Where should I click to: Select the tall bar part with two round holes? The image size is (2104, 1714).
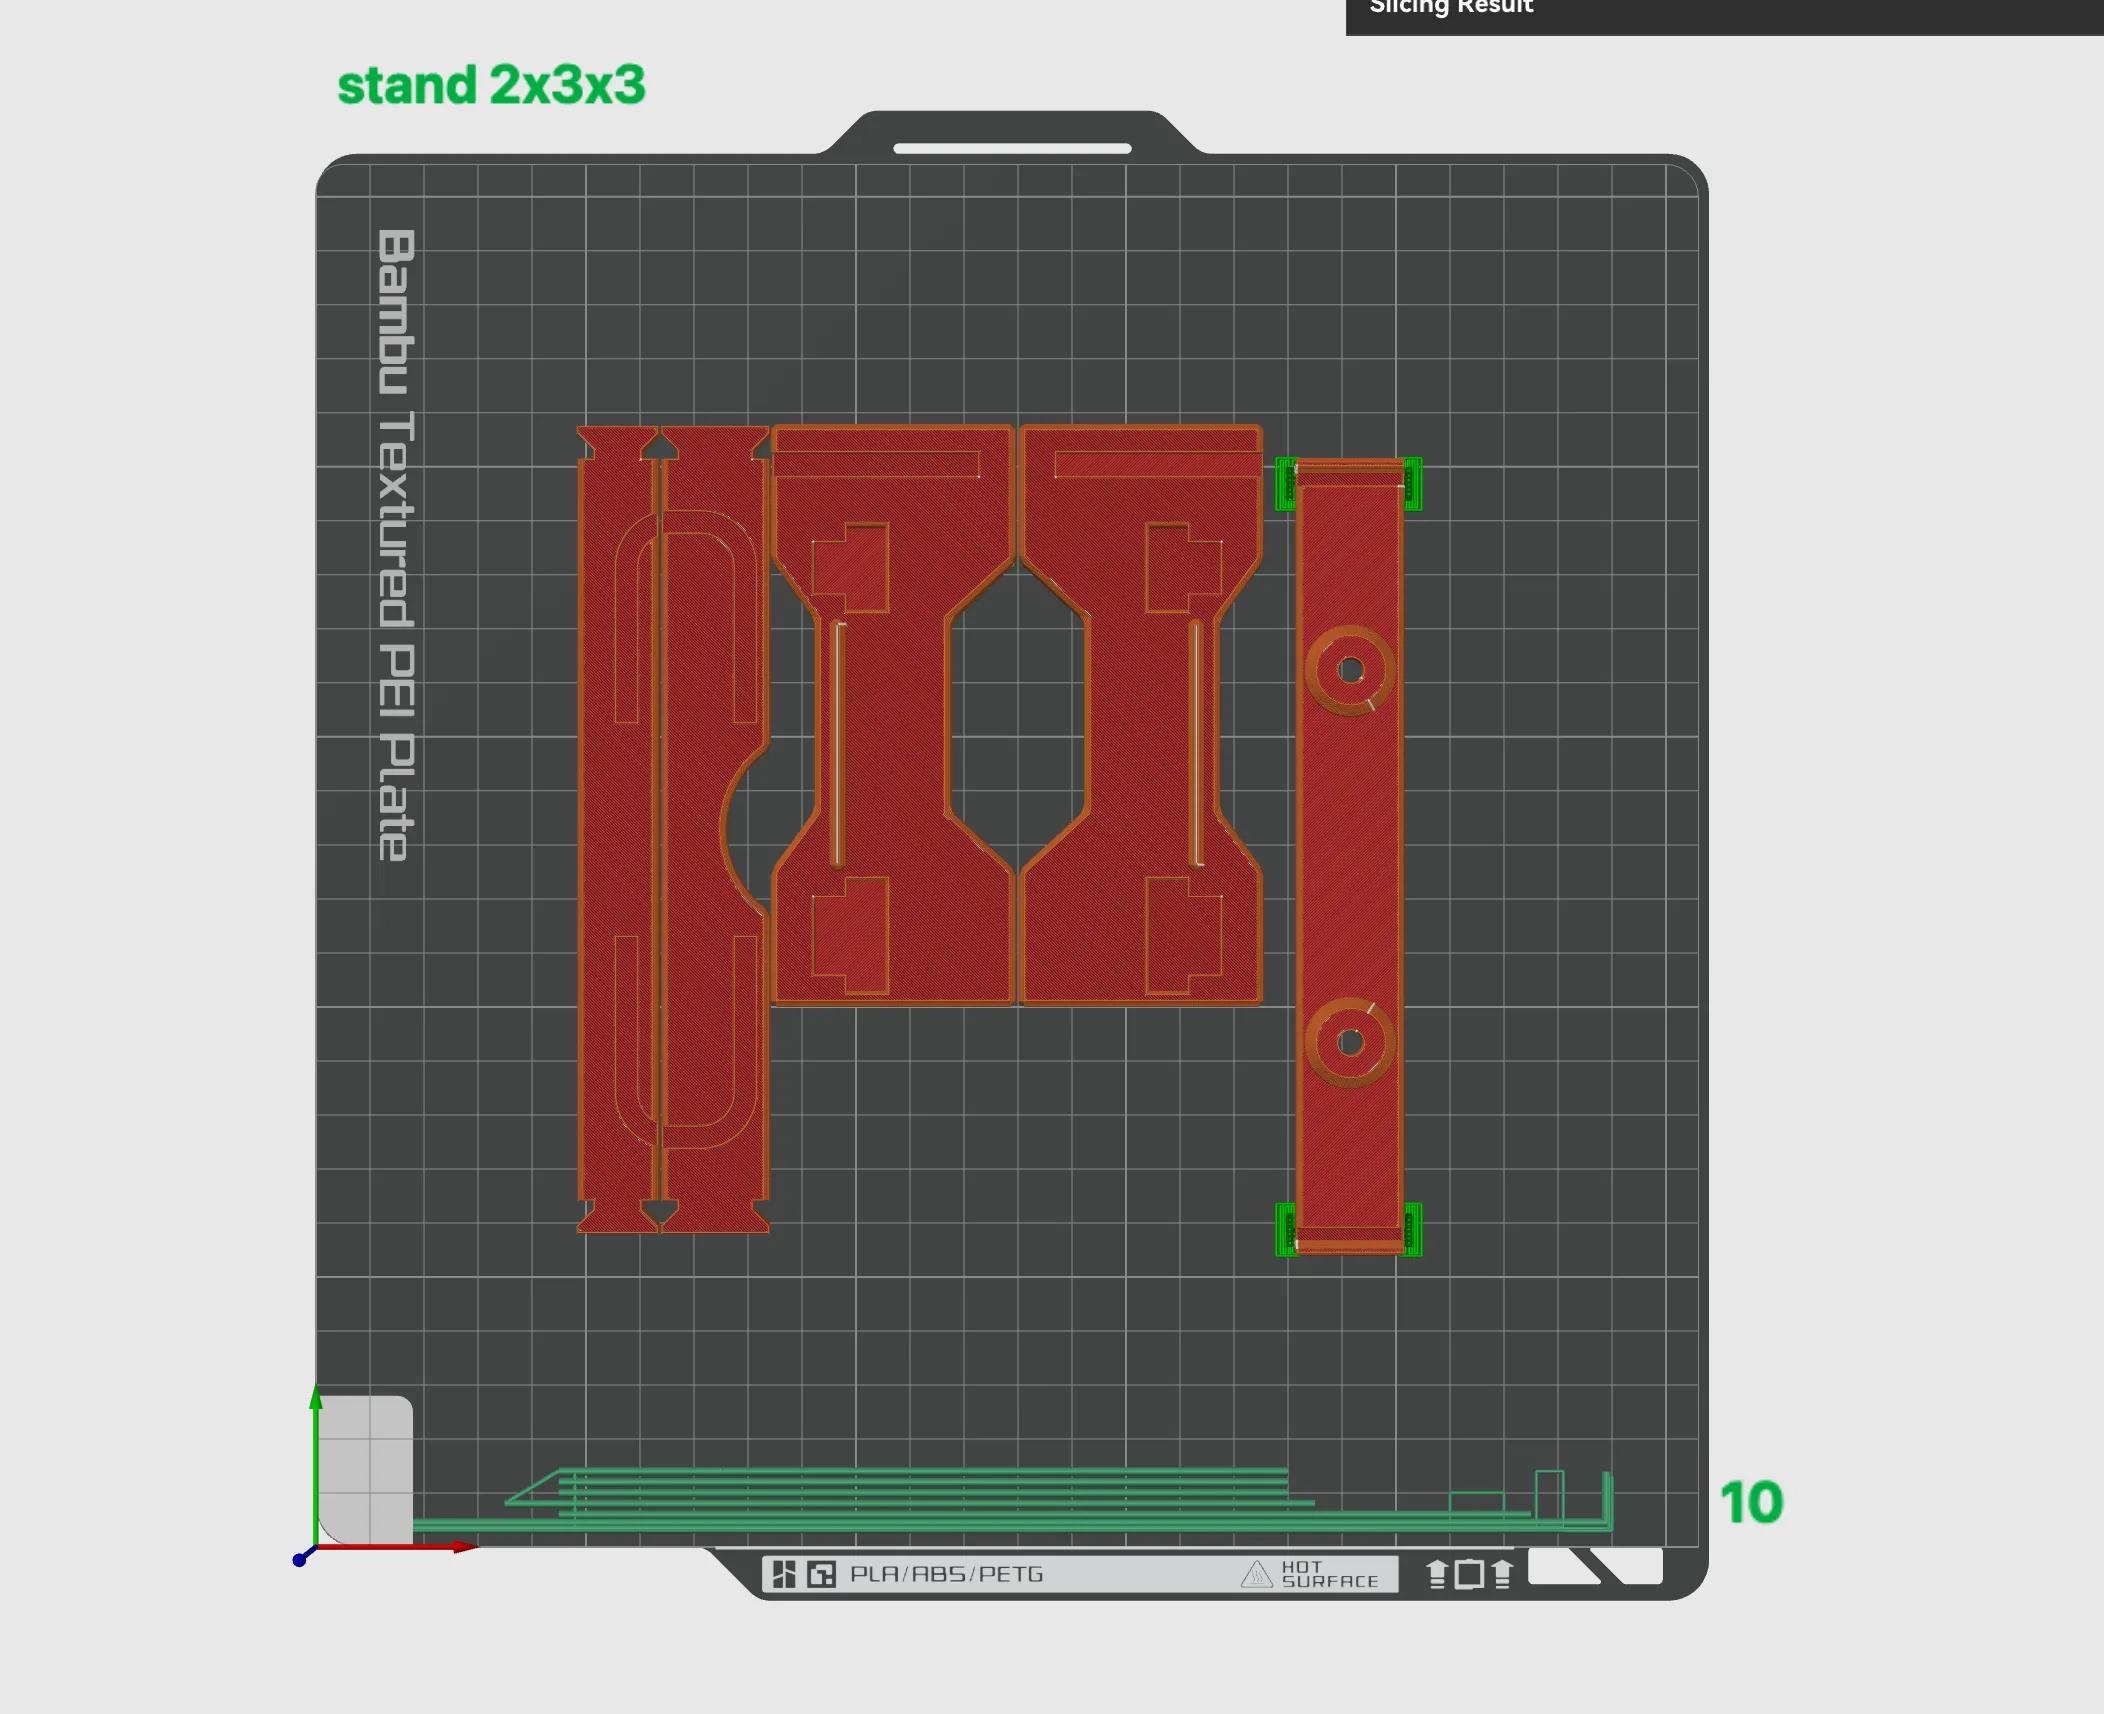pos(1349,856)
